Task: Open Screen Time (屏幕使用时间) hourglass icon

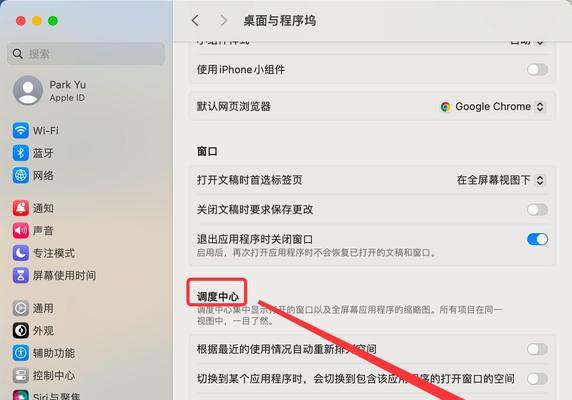Action: (x=21, y=275)
